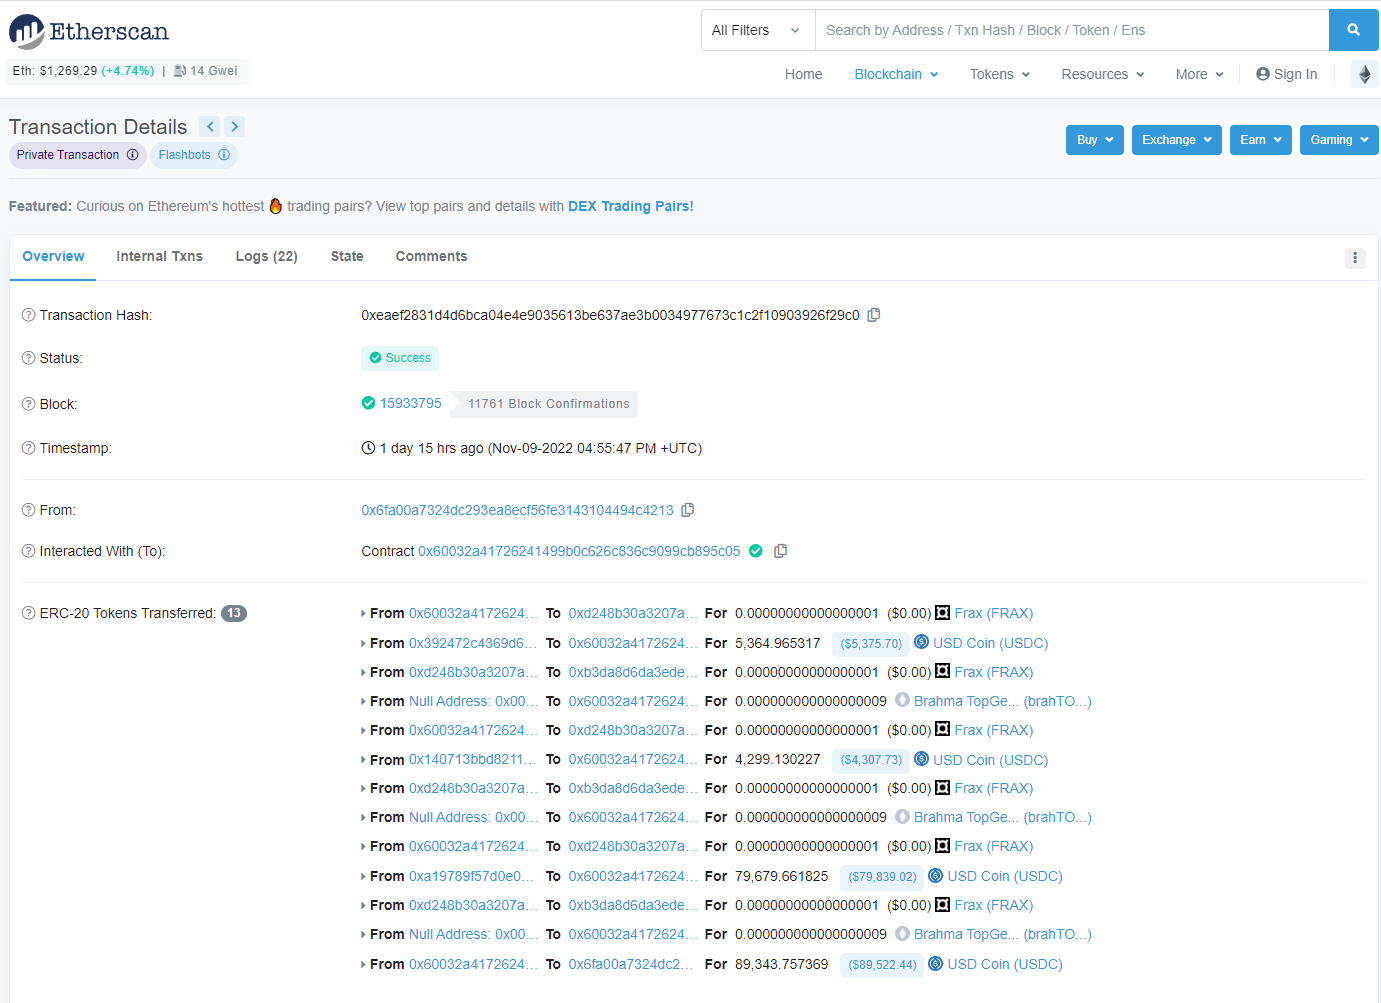
Task: Open the Ethereum network selector icon
Action: 1365,74
